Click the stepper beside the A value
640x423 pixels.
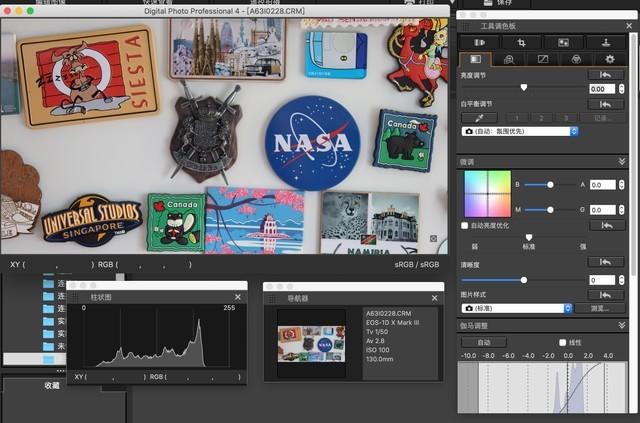click(621, 185)
